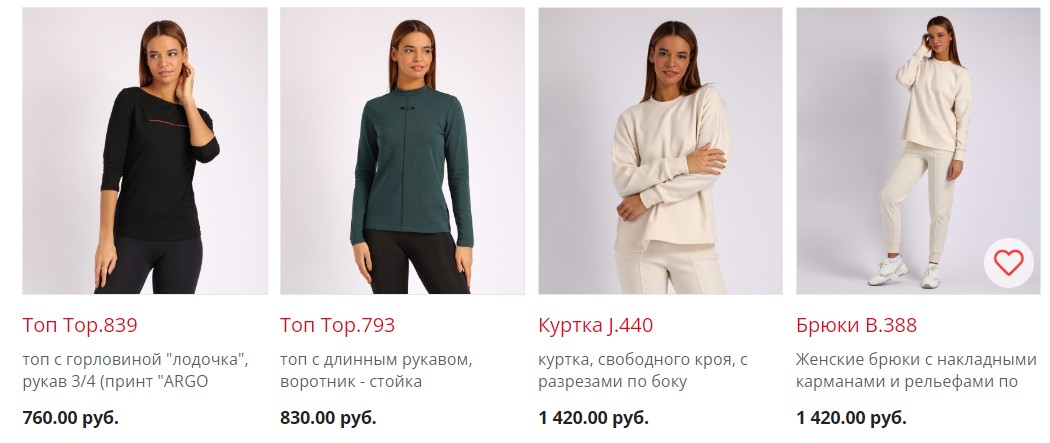
Task: Select the Брюки B.388 price 1 420.00
Action: (x=851, y=418)
